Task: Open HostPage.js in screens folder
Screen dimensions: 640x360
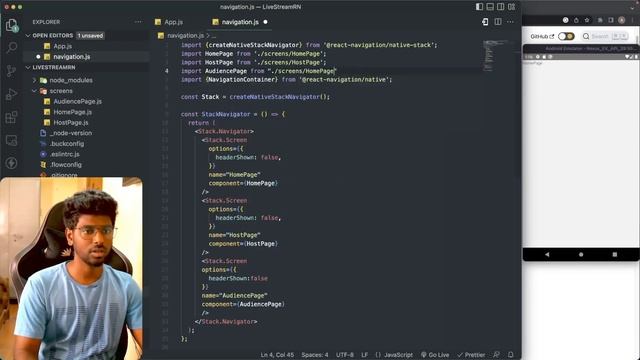Action: tap(71, 122)
